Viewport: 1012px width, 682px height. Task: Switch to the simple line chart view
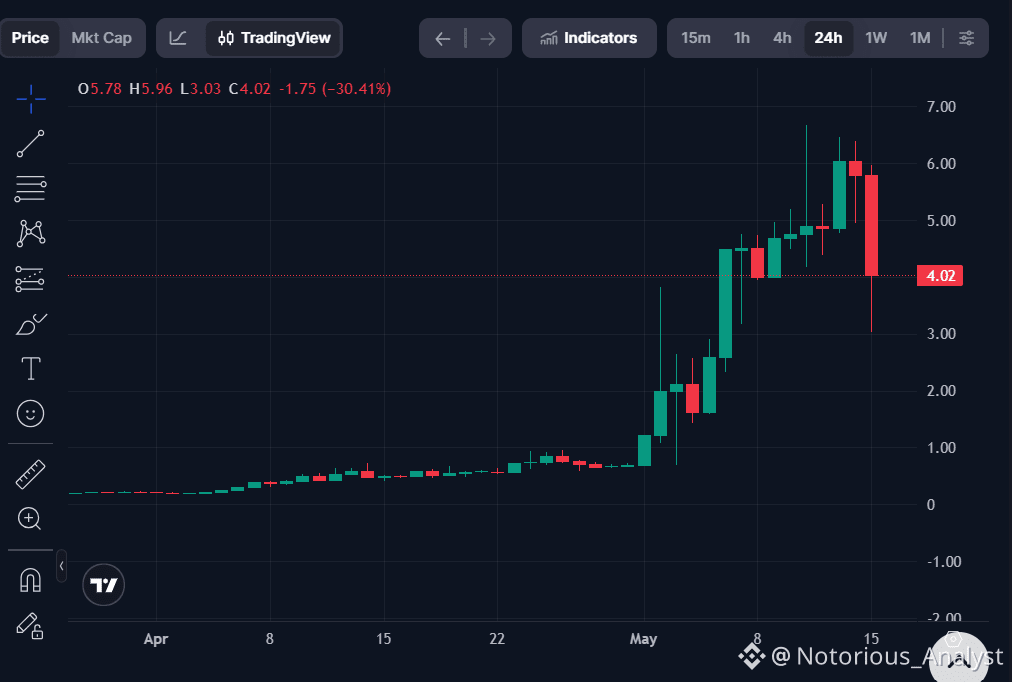tap(178, 38)
